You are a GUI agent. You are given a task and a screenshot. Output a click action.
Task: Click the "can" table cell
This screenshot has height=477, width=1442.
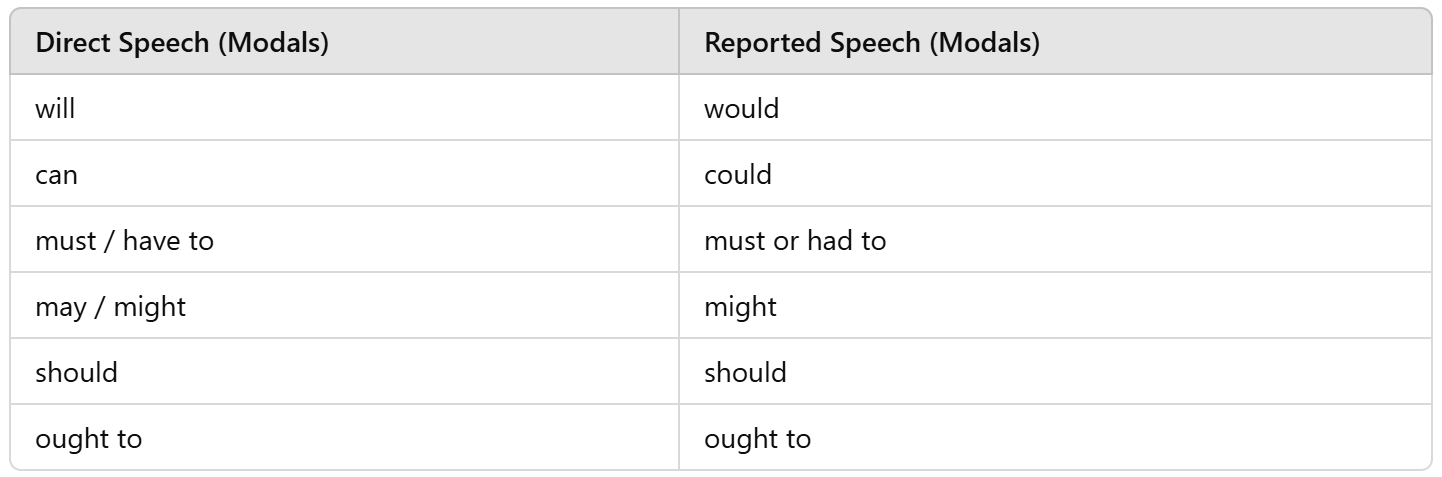click(x=56, y=175)
